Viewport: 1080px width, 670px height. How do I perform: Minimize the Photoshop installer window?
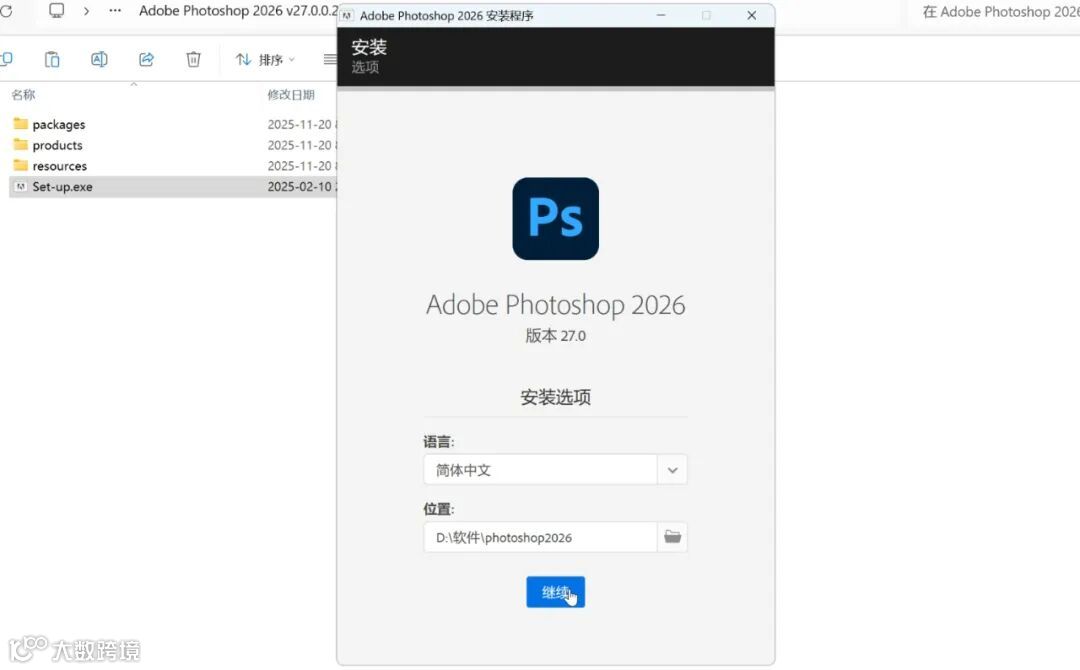click(661, 15)
